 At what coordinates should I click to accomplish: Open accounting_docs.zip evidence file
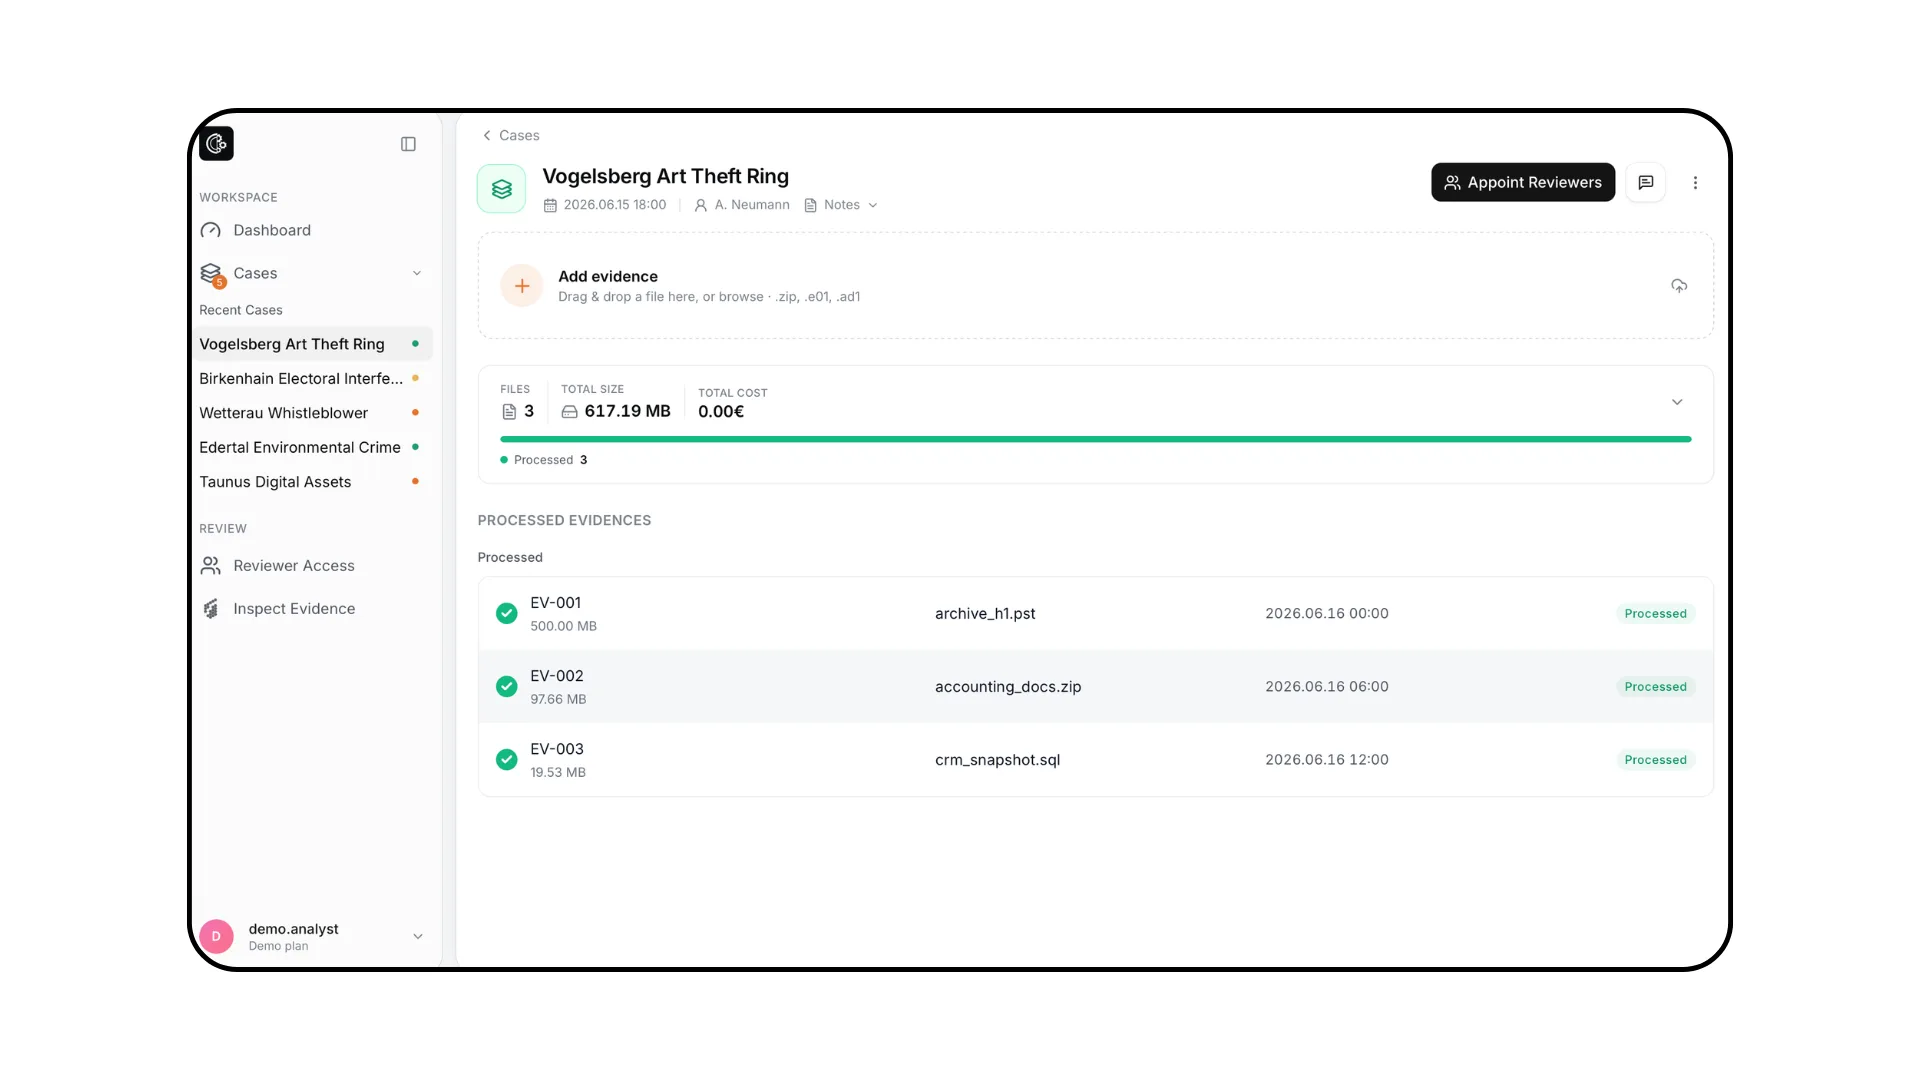pyautogui.click(x=1008, y=687)
